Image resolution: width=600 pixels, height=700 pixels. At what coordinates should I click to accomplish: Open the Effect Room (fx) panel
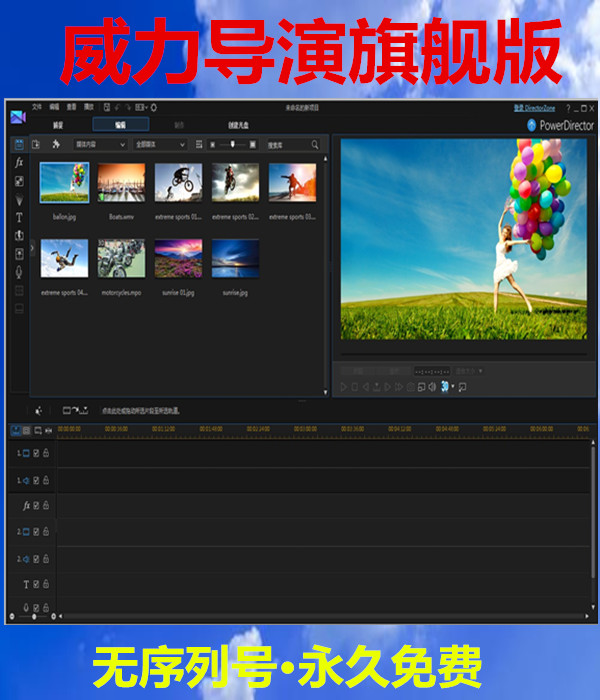(x=19, y=162)
